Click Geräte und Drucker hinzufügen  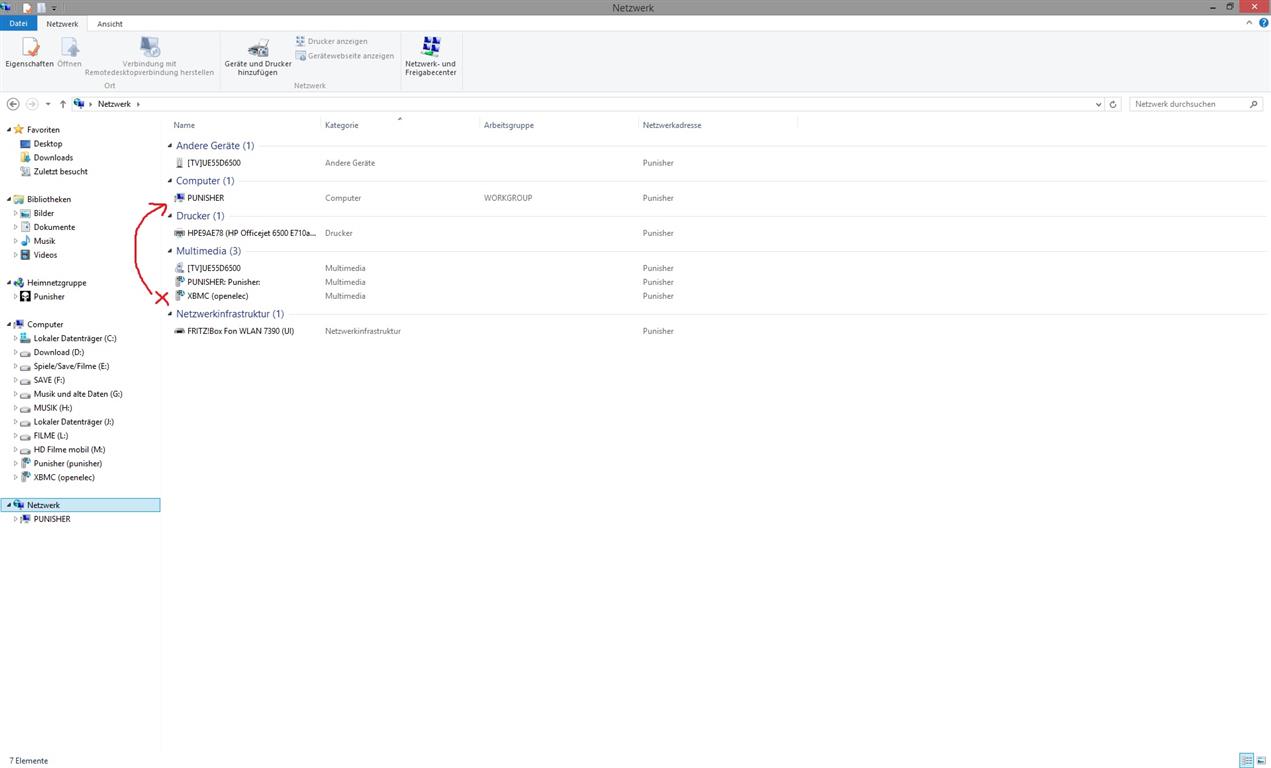(258, 57)
